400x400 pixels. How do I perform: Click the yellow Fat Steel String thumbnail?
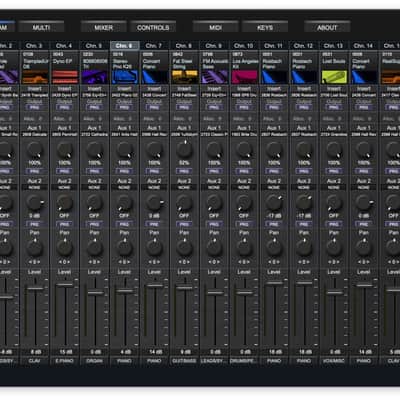[x=185, y=77]
